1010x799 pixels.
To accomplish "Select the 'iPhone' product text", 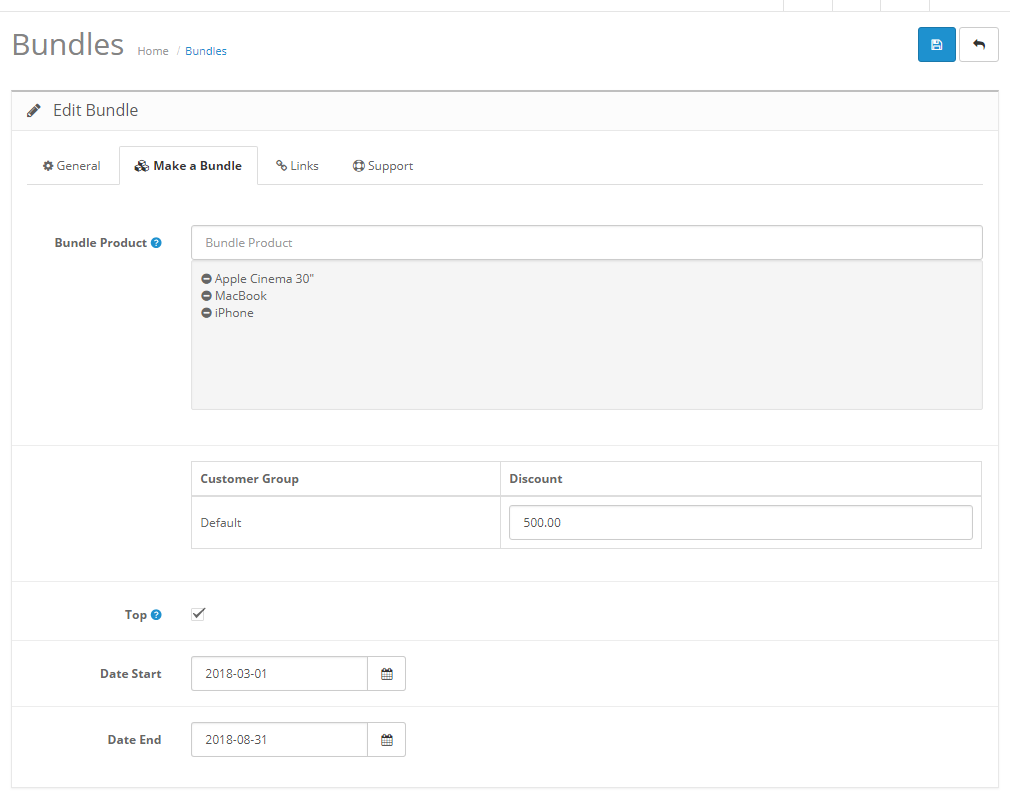I will [234, 313].
